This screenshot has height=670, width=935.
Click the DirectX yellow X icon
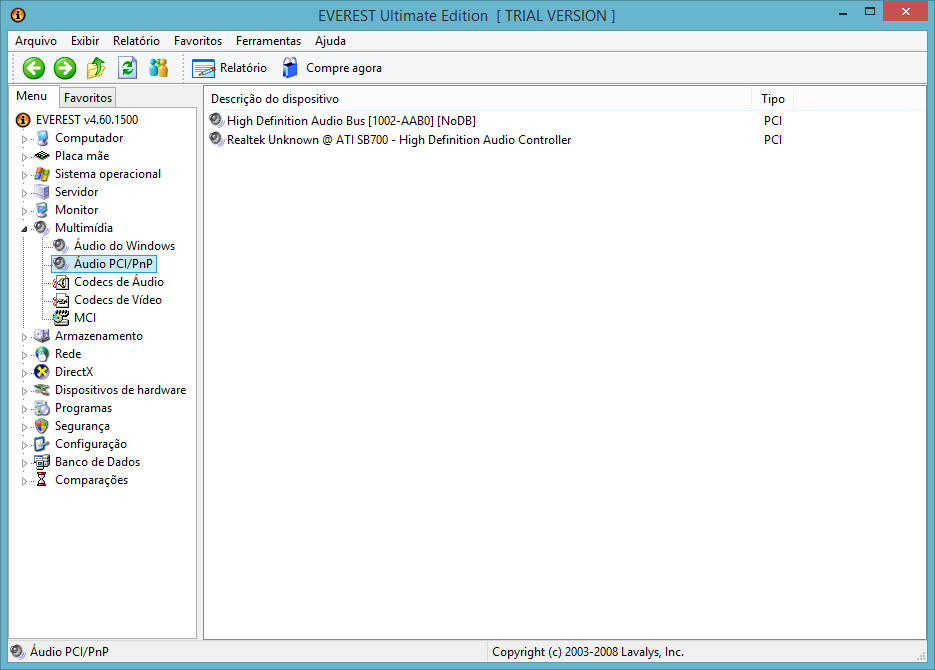[42, 372]
